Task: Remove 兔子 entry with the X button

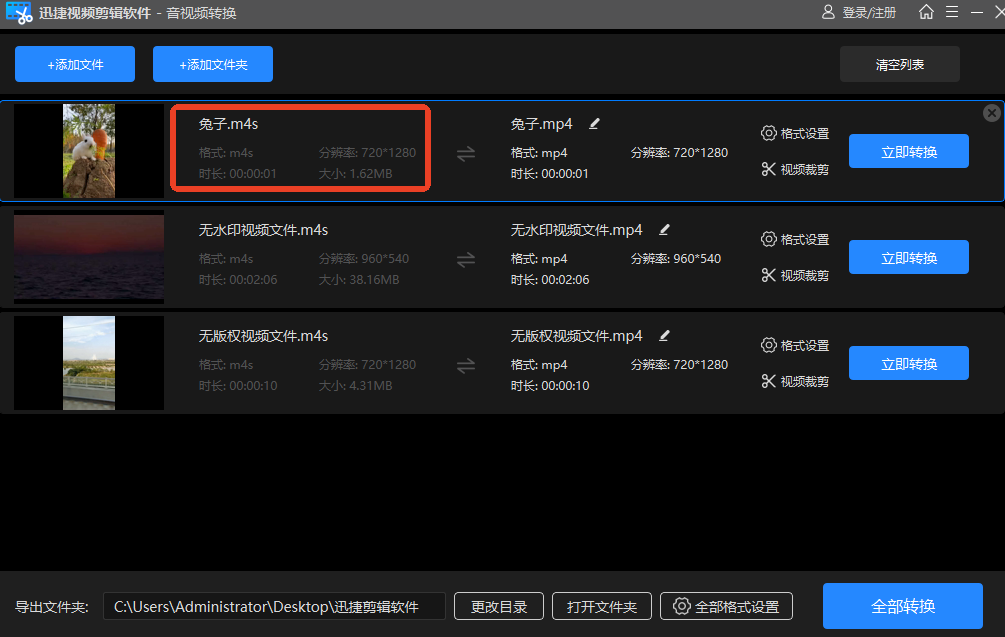Action: click(991, 112)
